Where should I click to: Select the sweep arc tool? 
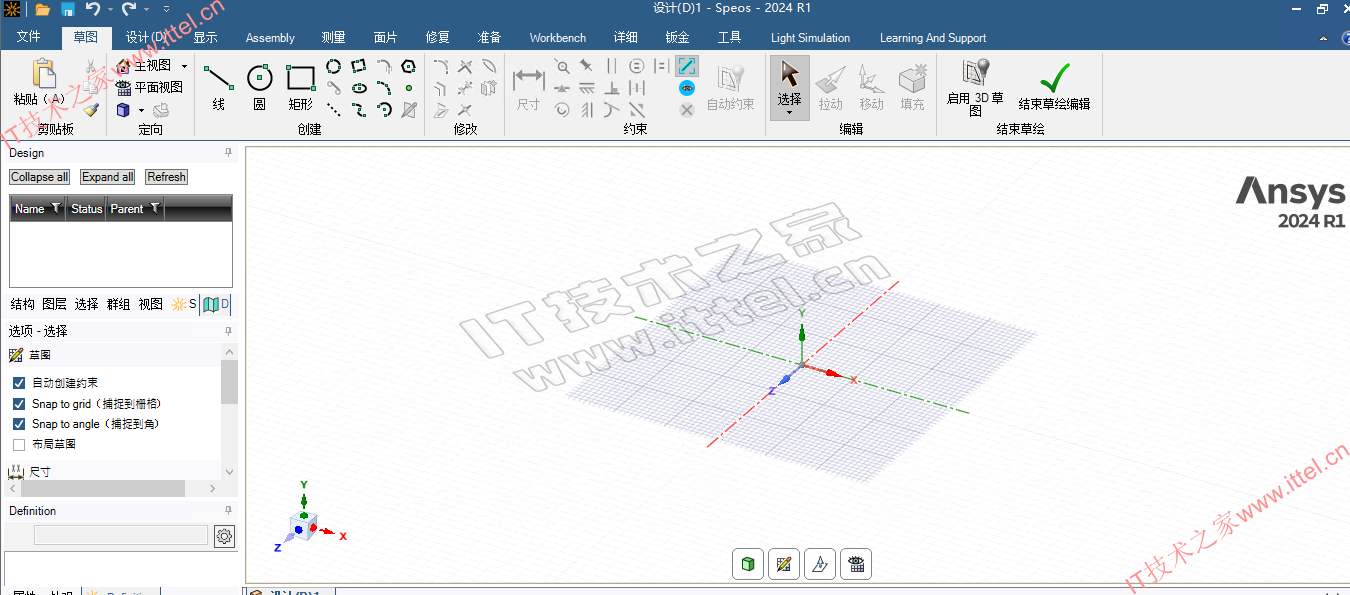pyautogui.click(x=384, y=110)
